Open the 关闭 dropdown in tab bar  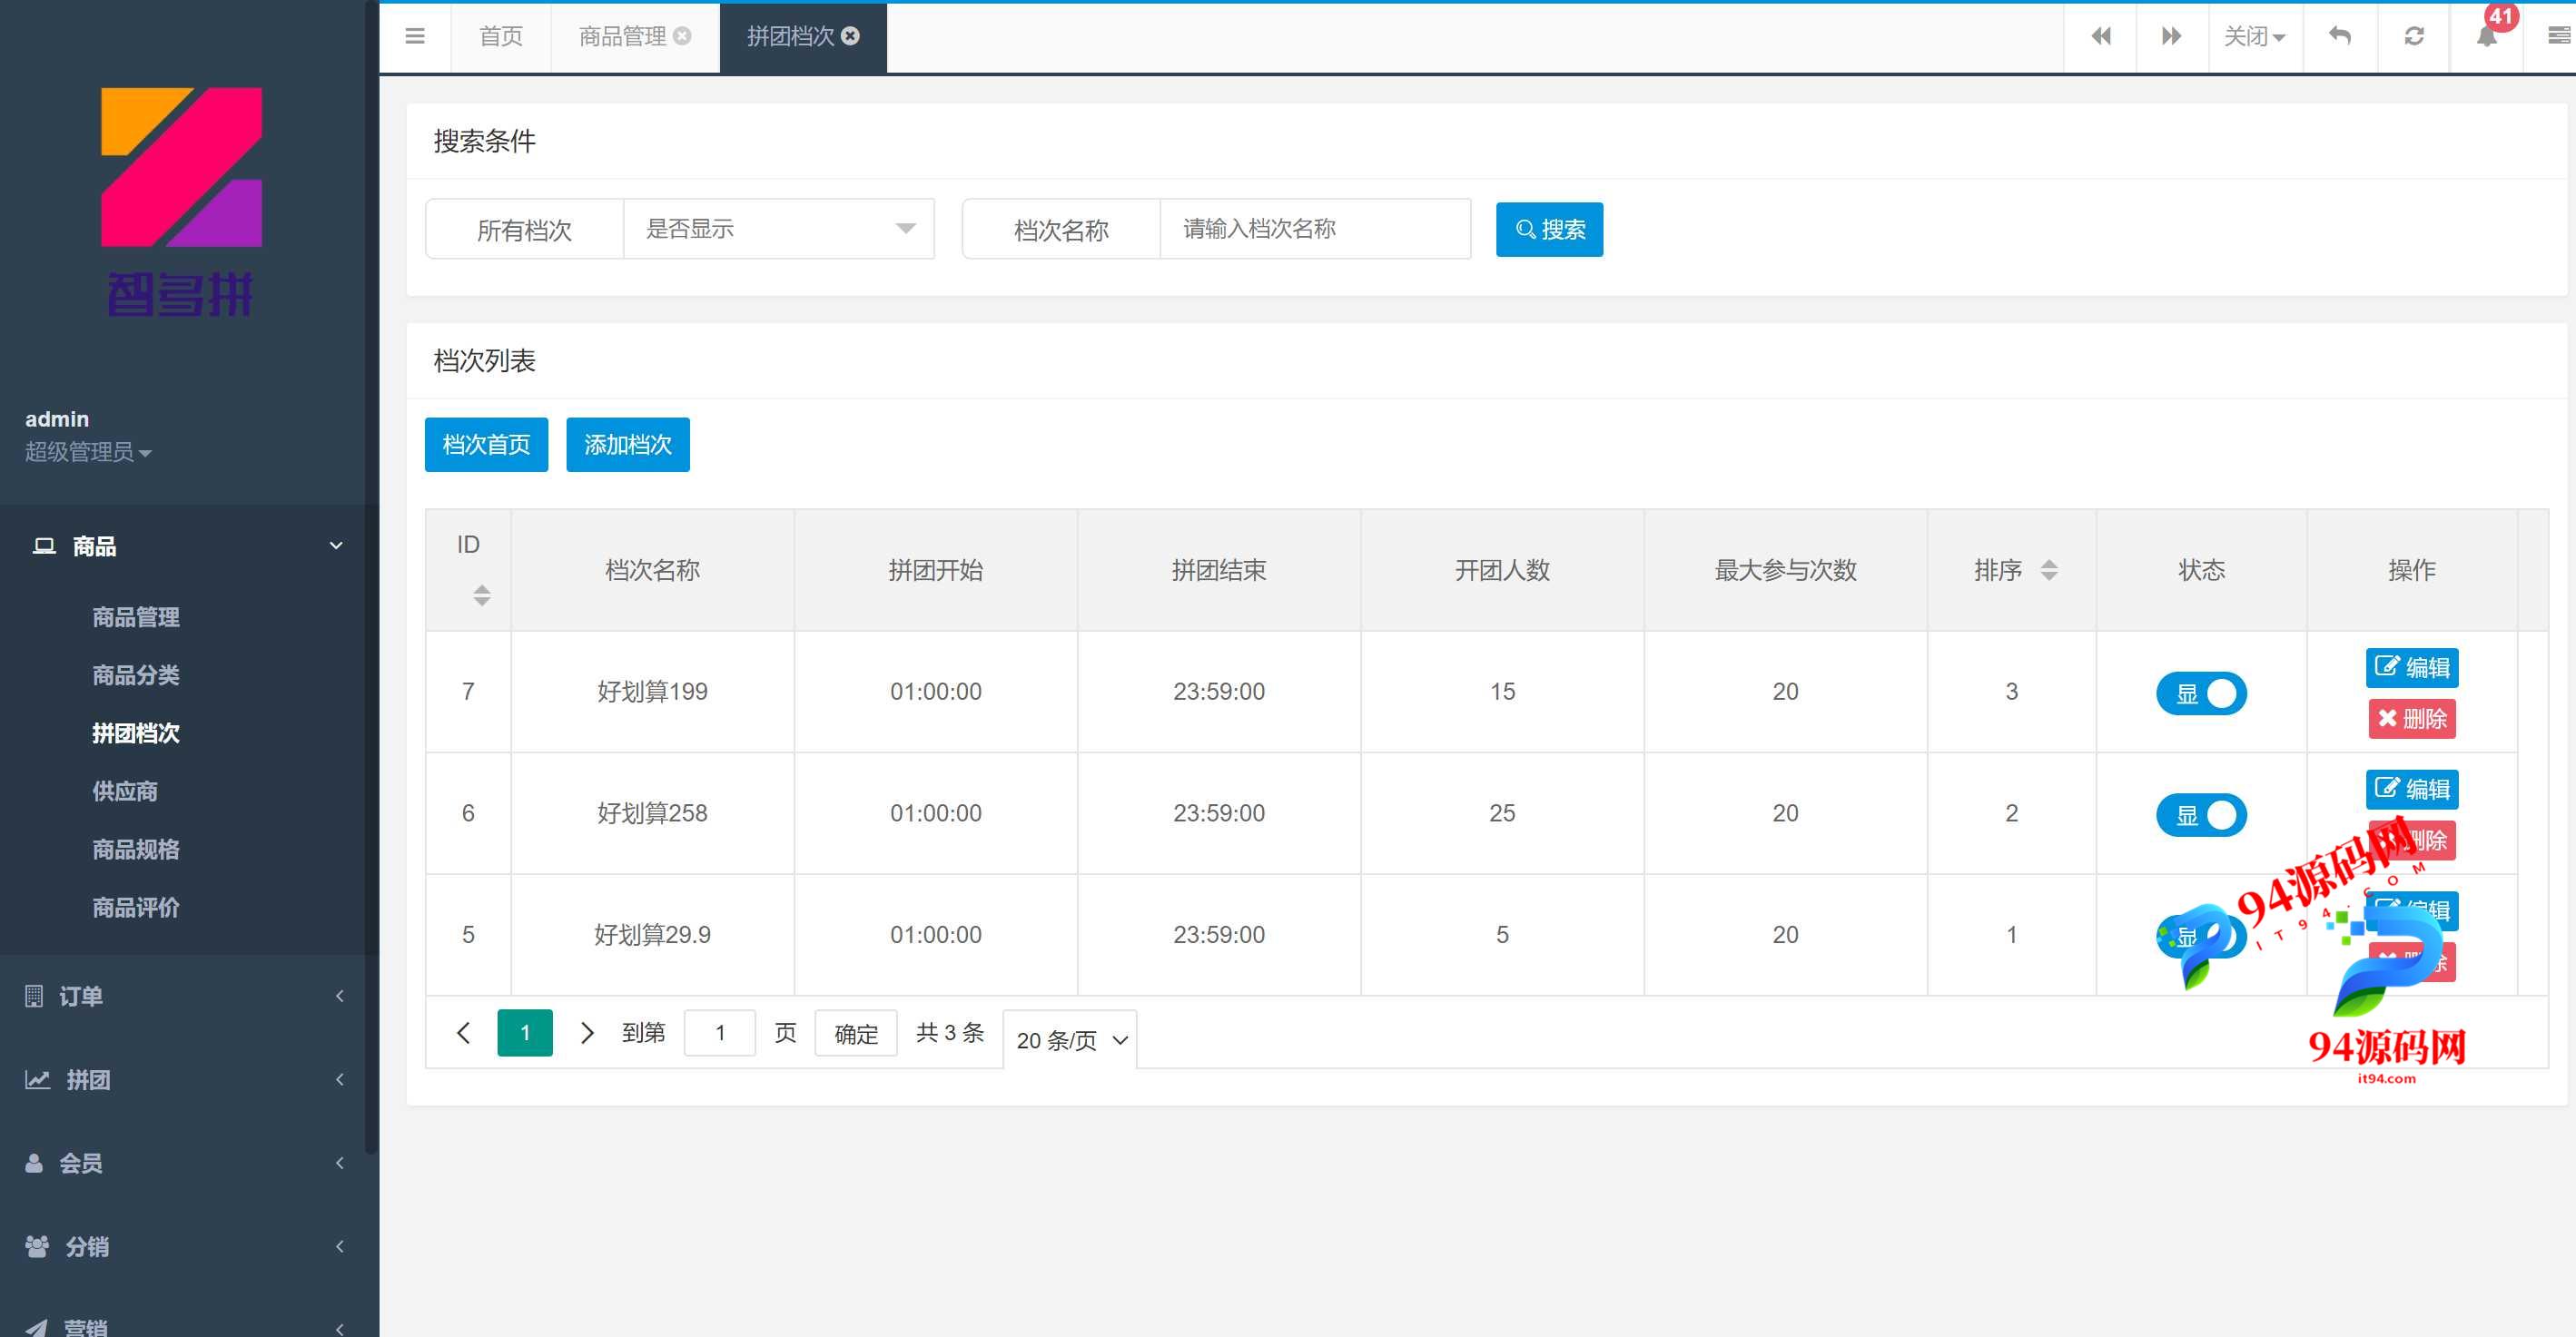coord(2255,36)
